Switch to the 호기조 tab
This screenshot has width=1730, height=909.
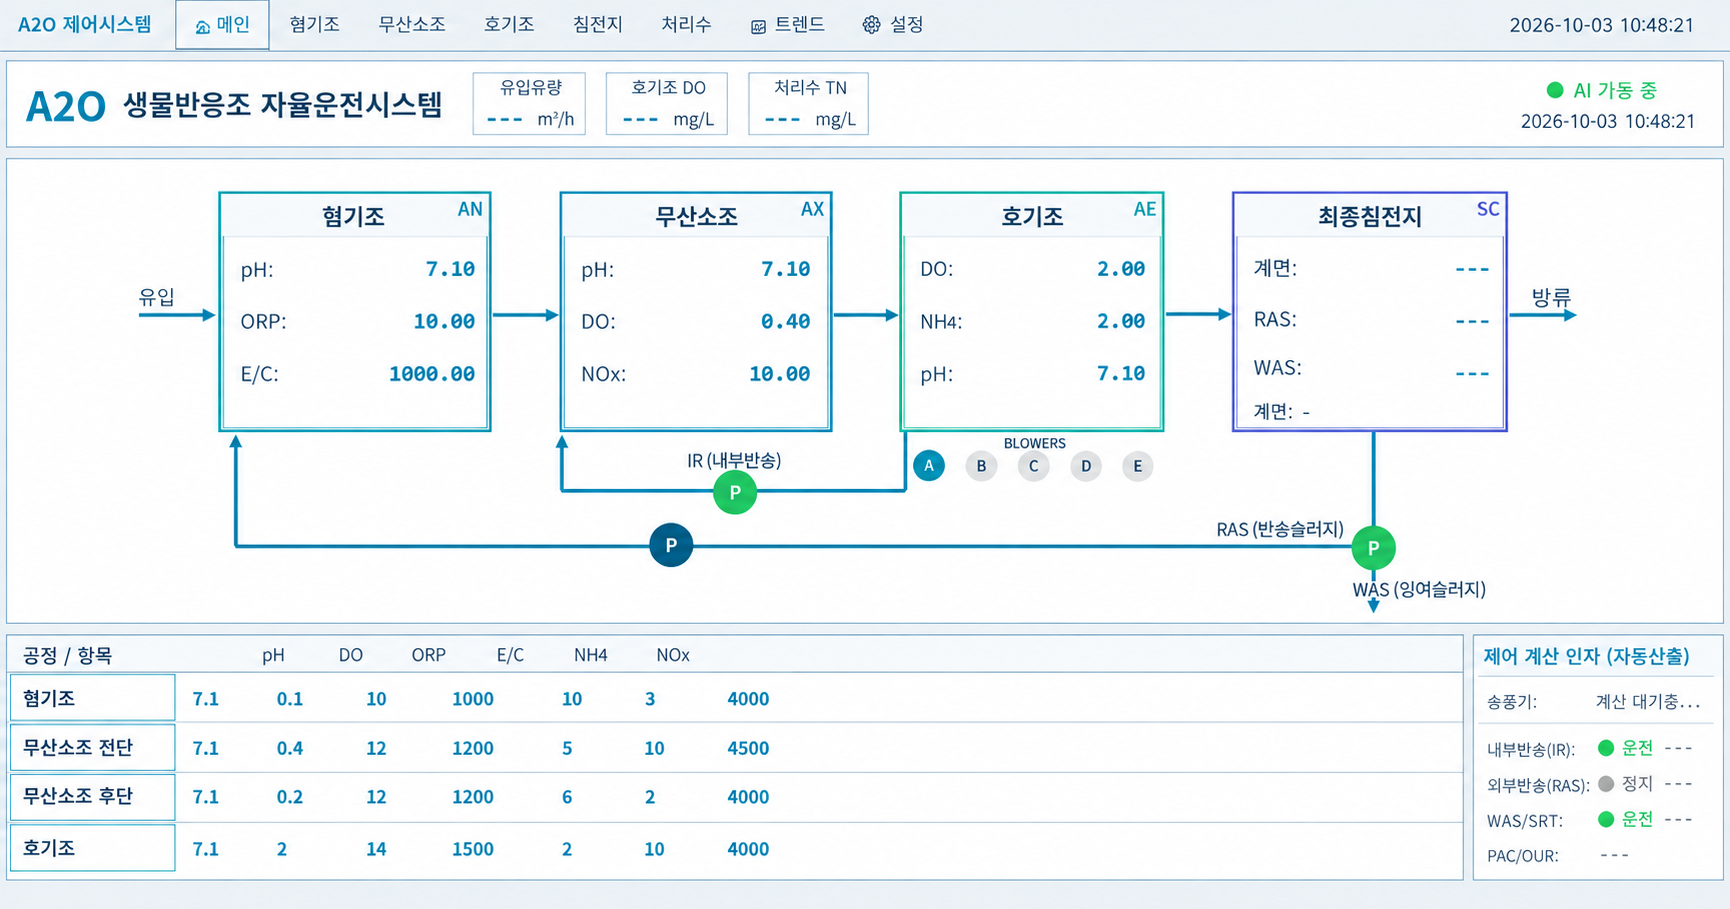click(509, 25)
